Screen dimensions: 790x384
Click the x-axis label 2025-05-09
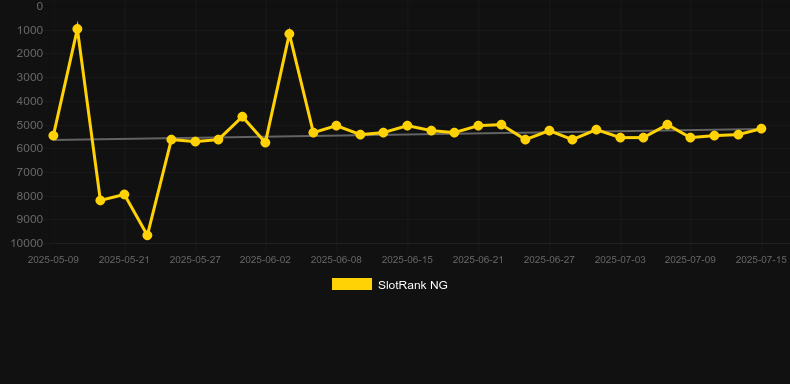(x=53, y=260)
